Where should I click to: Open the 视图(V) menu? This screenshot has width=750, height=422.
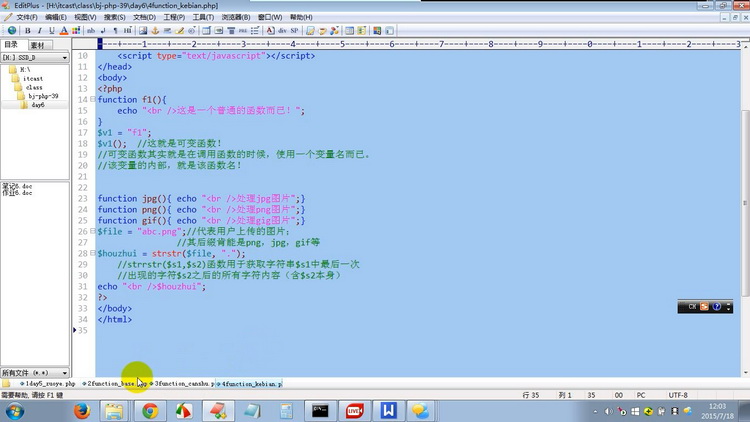(x=85, y=17)
